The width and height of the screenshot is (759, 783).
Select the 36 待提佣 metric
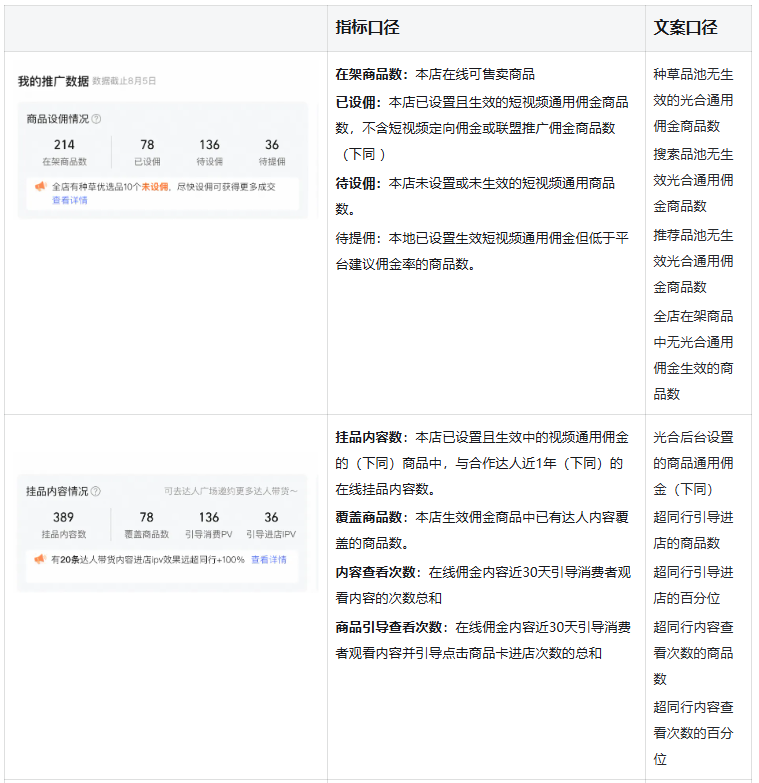[x=272, y=152]
